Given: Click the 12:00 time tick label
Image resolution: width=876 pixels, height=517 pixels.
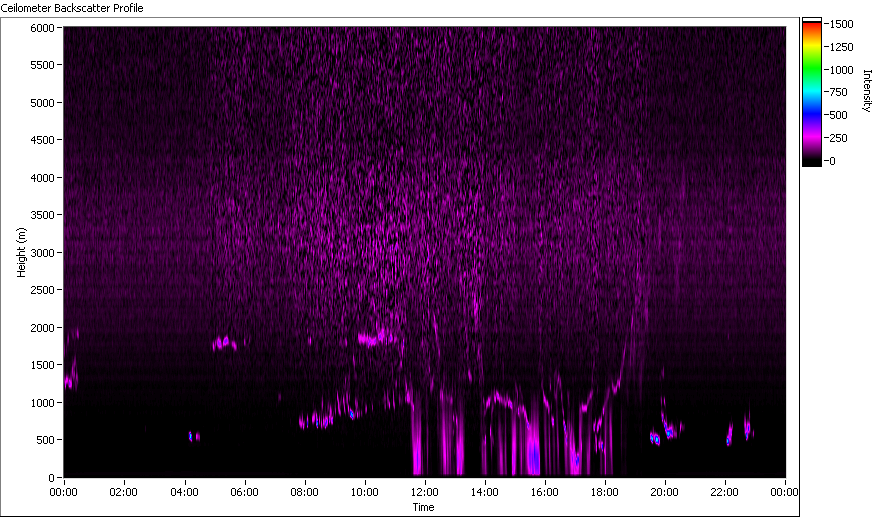Looking at the screenshot, I should (425, 492).
